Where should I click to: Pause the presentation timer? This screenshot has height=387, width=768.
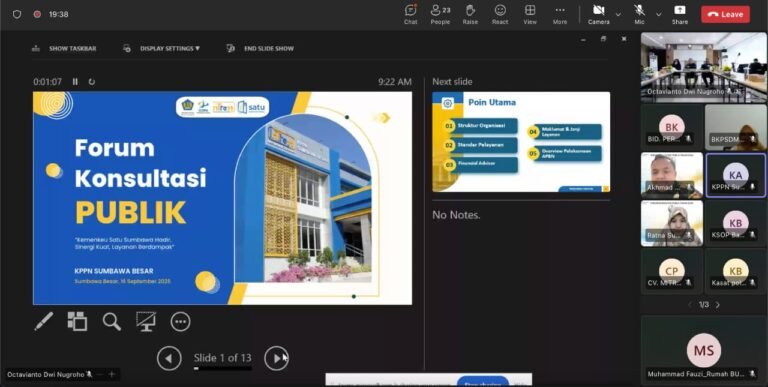pyautogui.click(x=75, y=82)
